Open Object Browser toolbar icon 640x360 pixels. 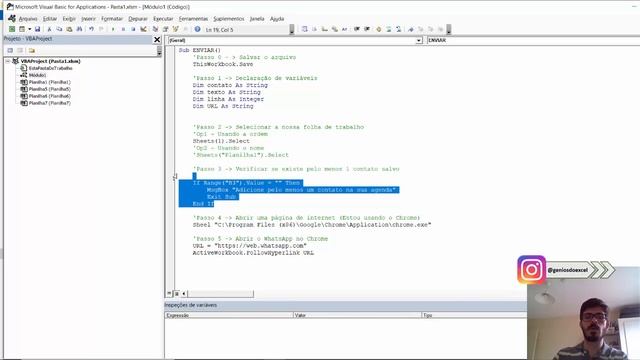(x=176, y=29)
